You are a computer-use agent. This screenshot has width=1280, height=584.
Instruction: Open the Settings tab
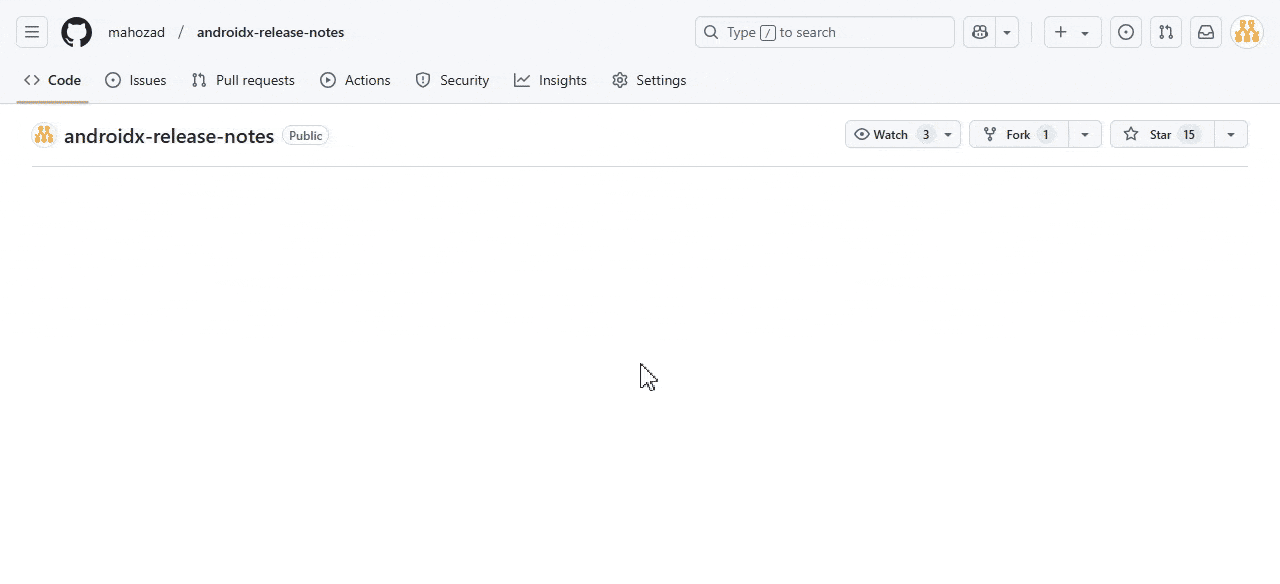(649, 80)
